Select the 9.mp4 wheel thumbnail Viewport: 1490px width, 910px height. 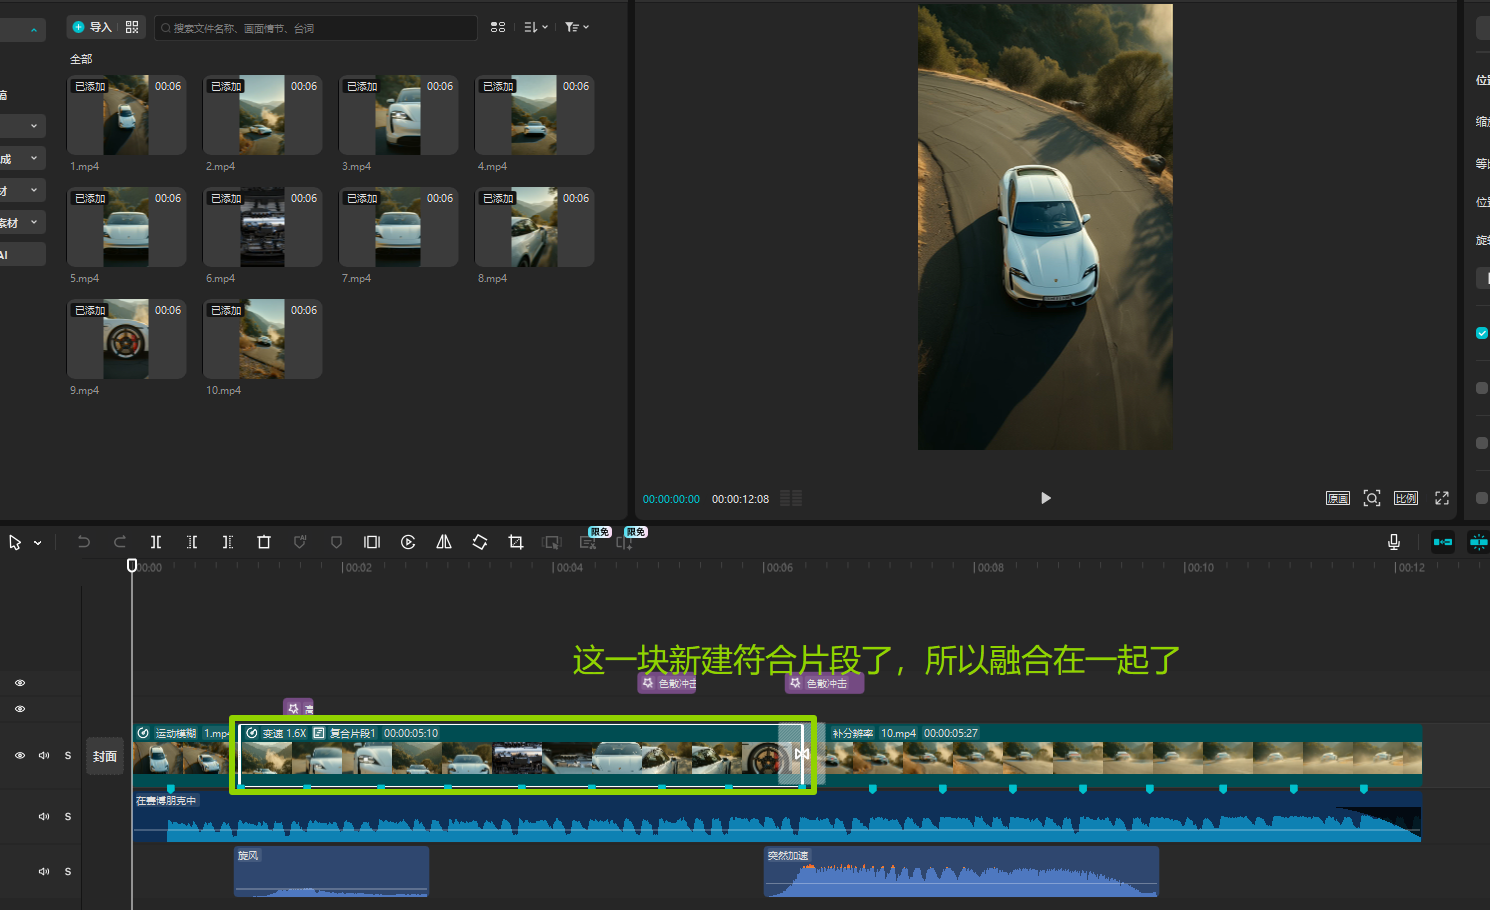126,339
